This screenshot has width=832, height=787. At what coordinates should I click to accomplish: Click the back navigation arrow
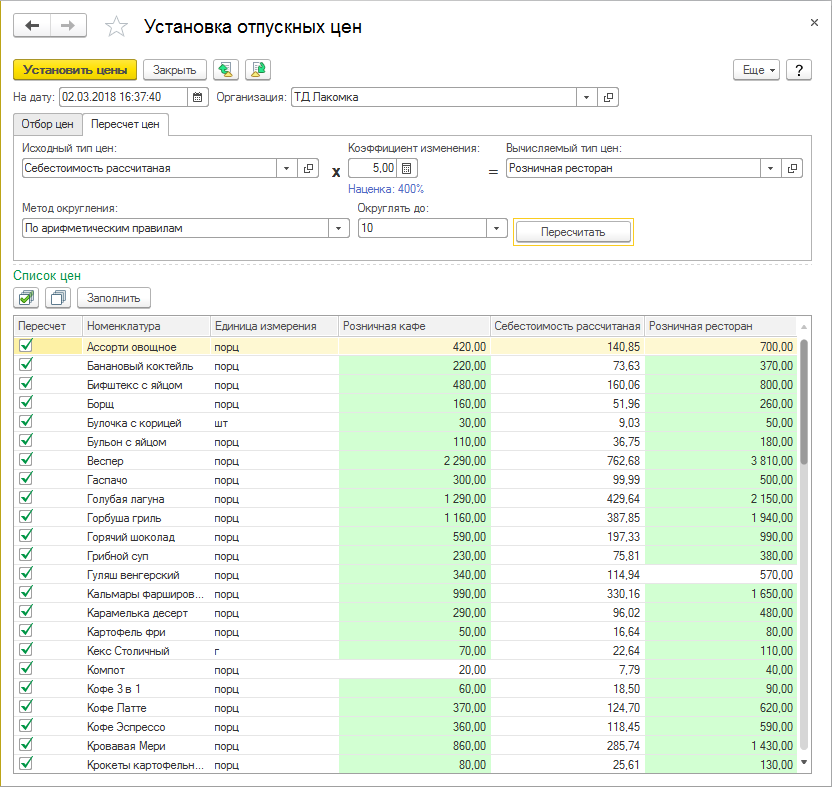click(31, 27)
